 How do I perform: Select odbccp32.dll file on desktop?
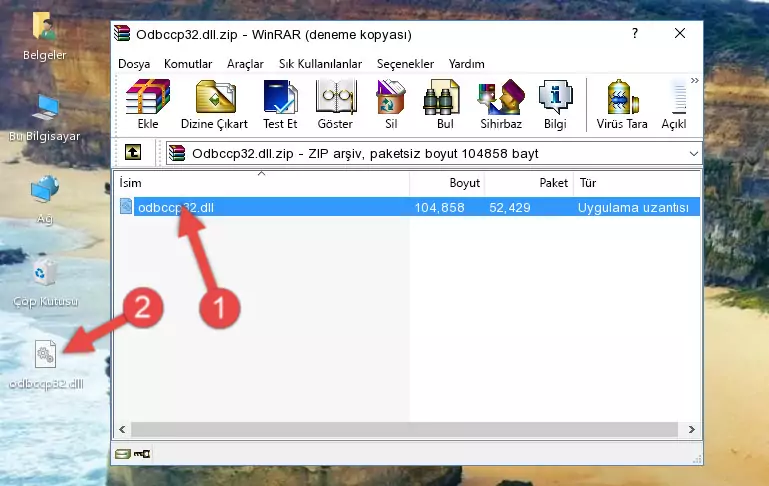click(x=46, y=364)
